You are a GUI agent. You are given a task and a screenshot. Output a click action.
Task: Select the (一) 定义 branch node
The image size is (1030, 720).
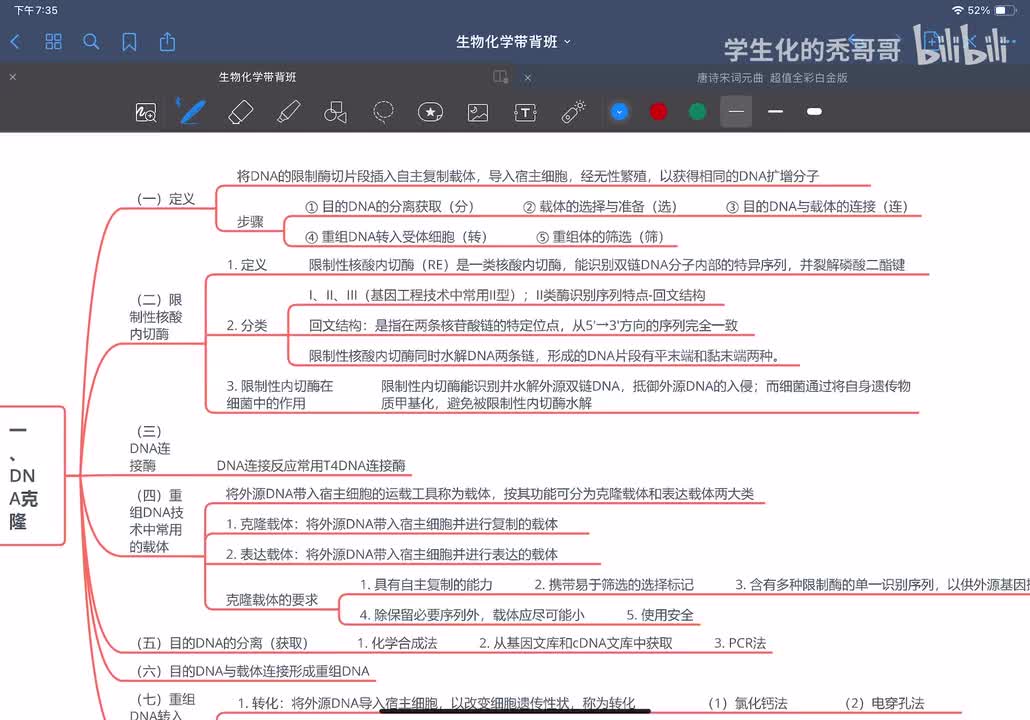166,199
